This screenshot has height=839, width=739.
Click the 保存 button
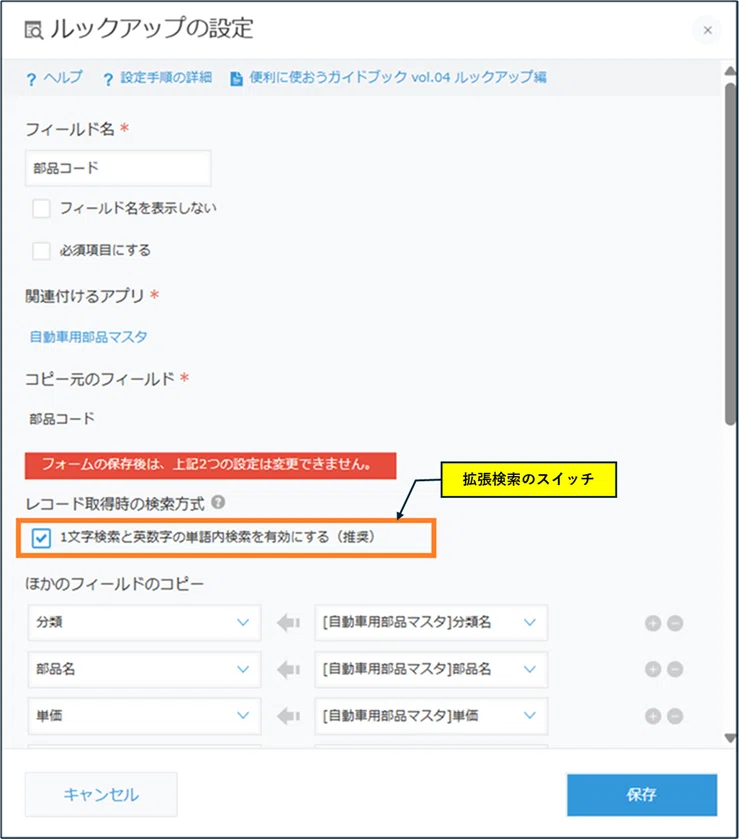[641, 795]
